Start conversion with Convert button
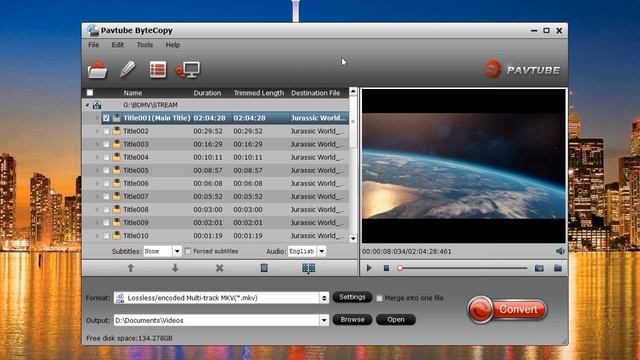The image size is (640, 360). [507, 309]
